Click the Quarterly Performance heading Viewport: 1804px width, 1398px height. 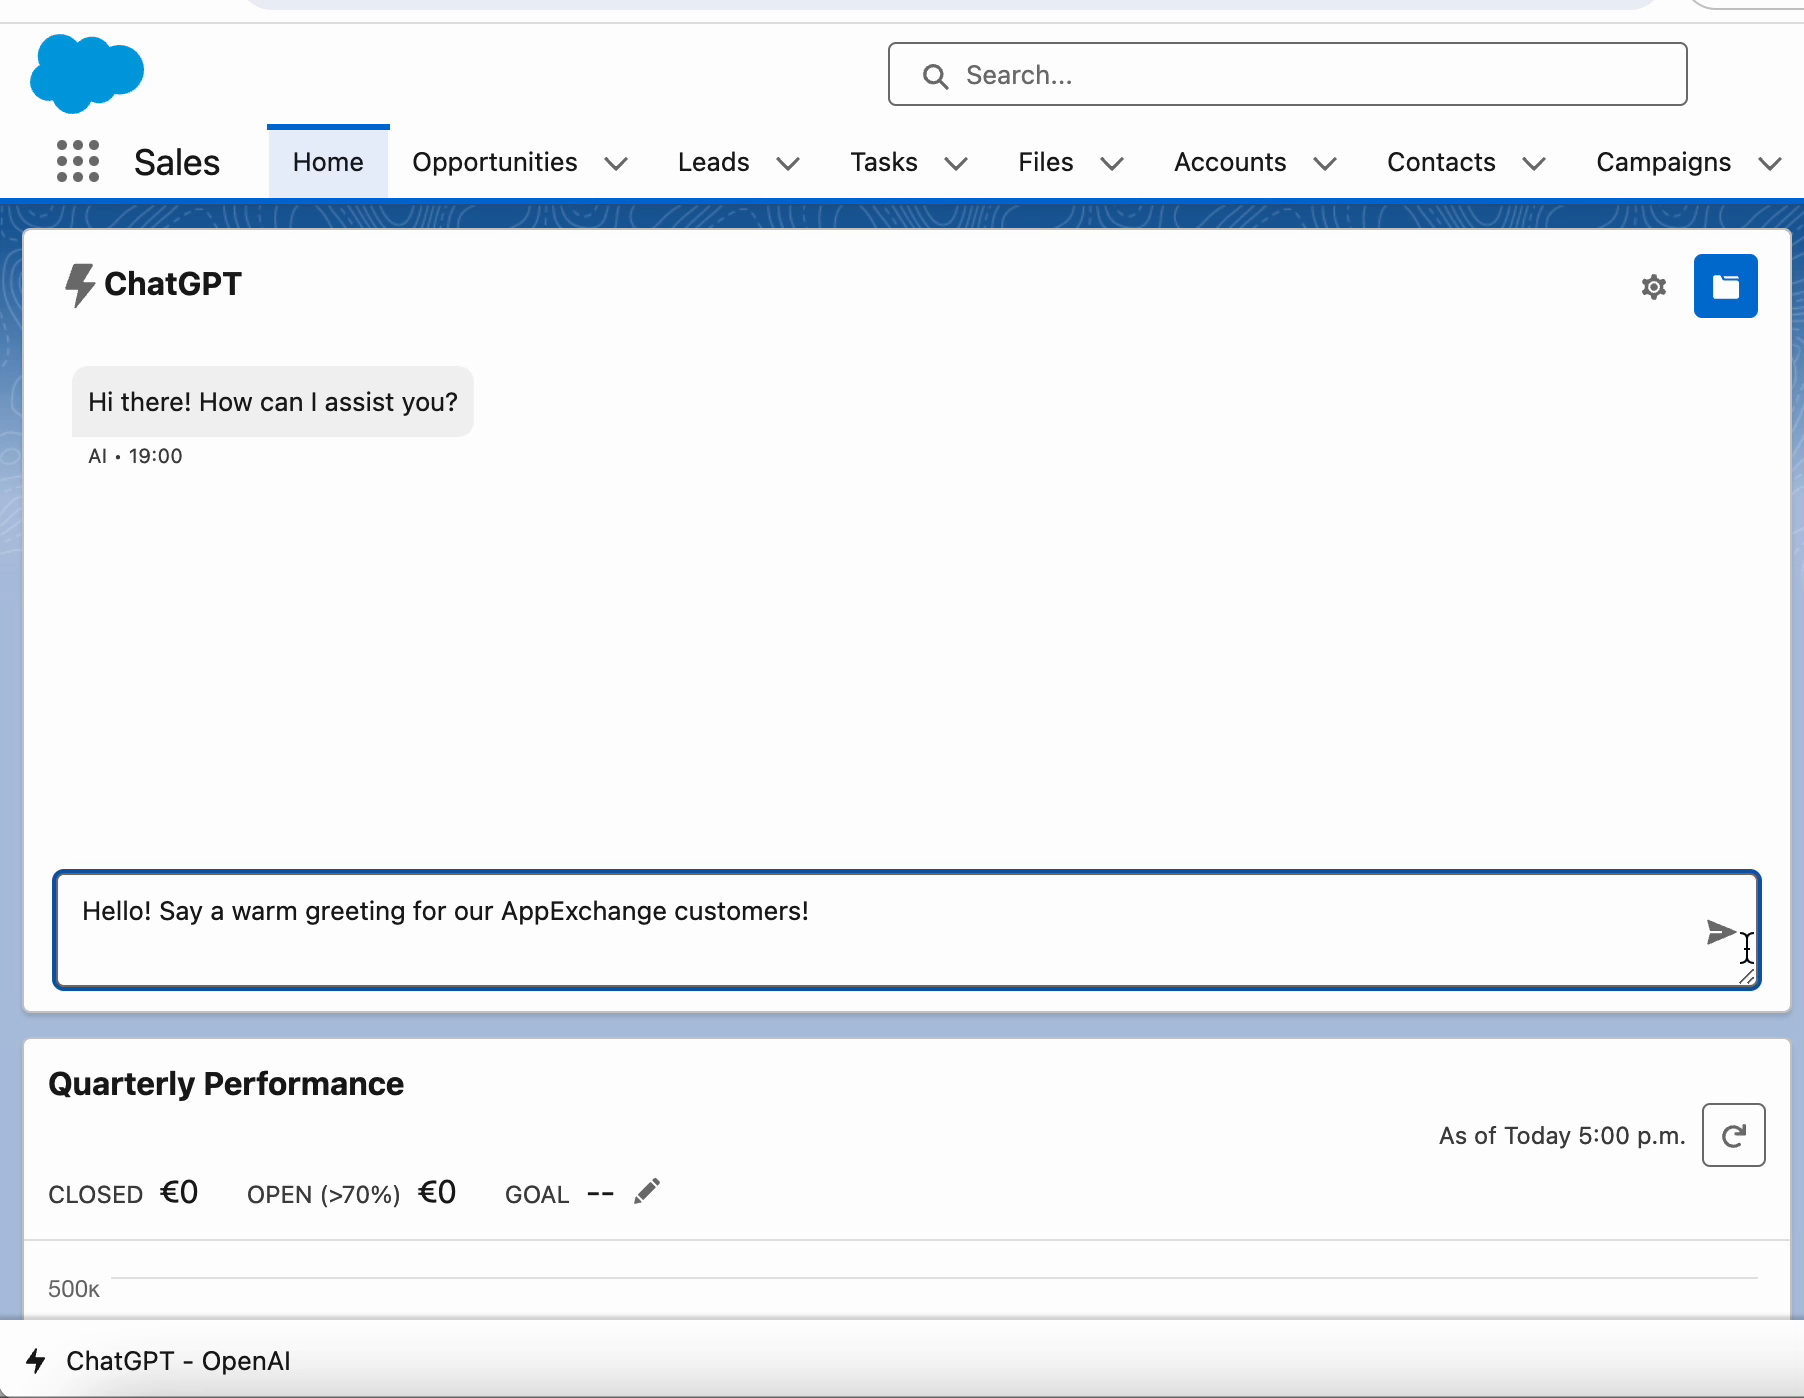click(x=226, y=1084)
